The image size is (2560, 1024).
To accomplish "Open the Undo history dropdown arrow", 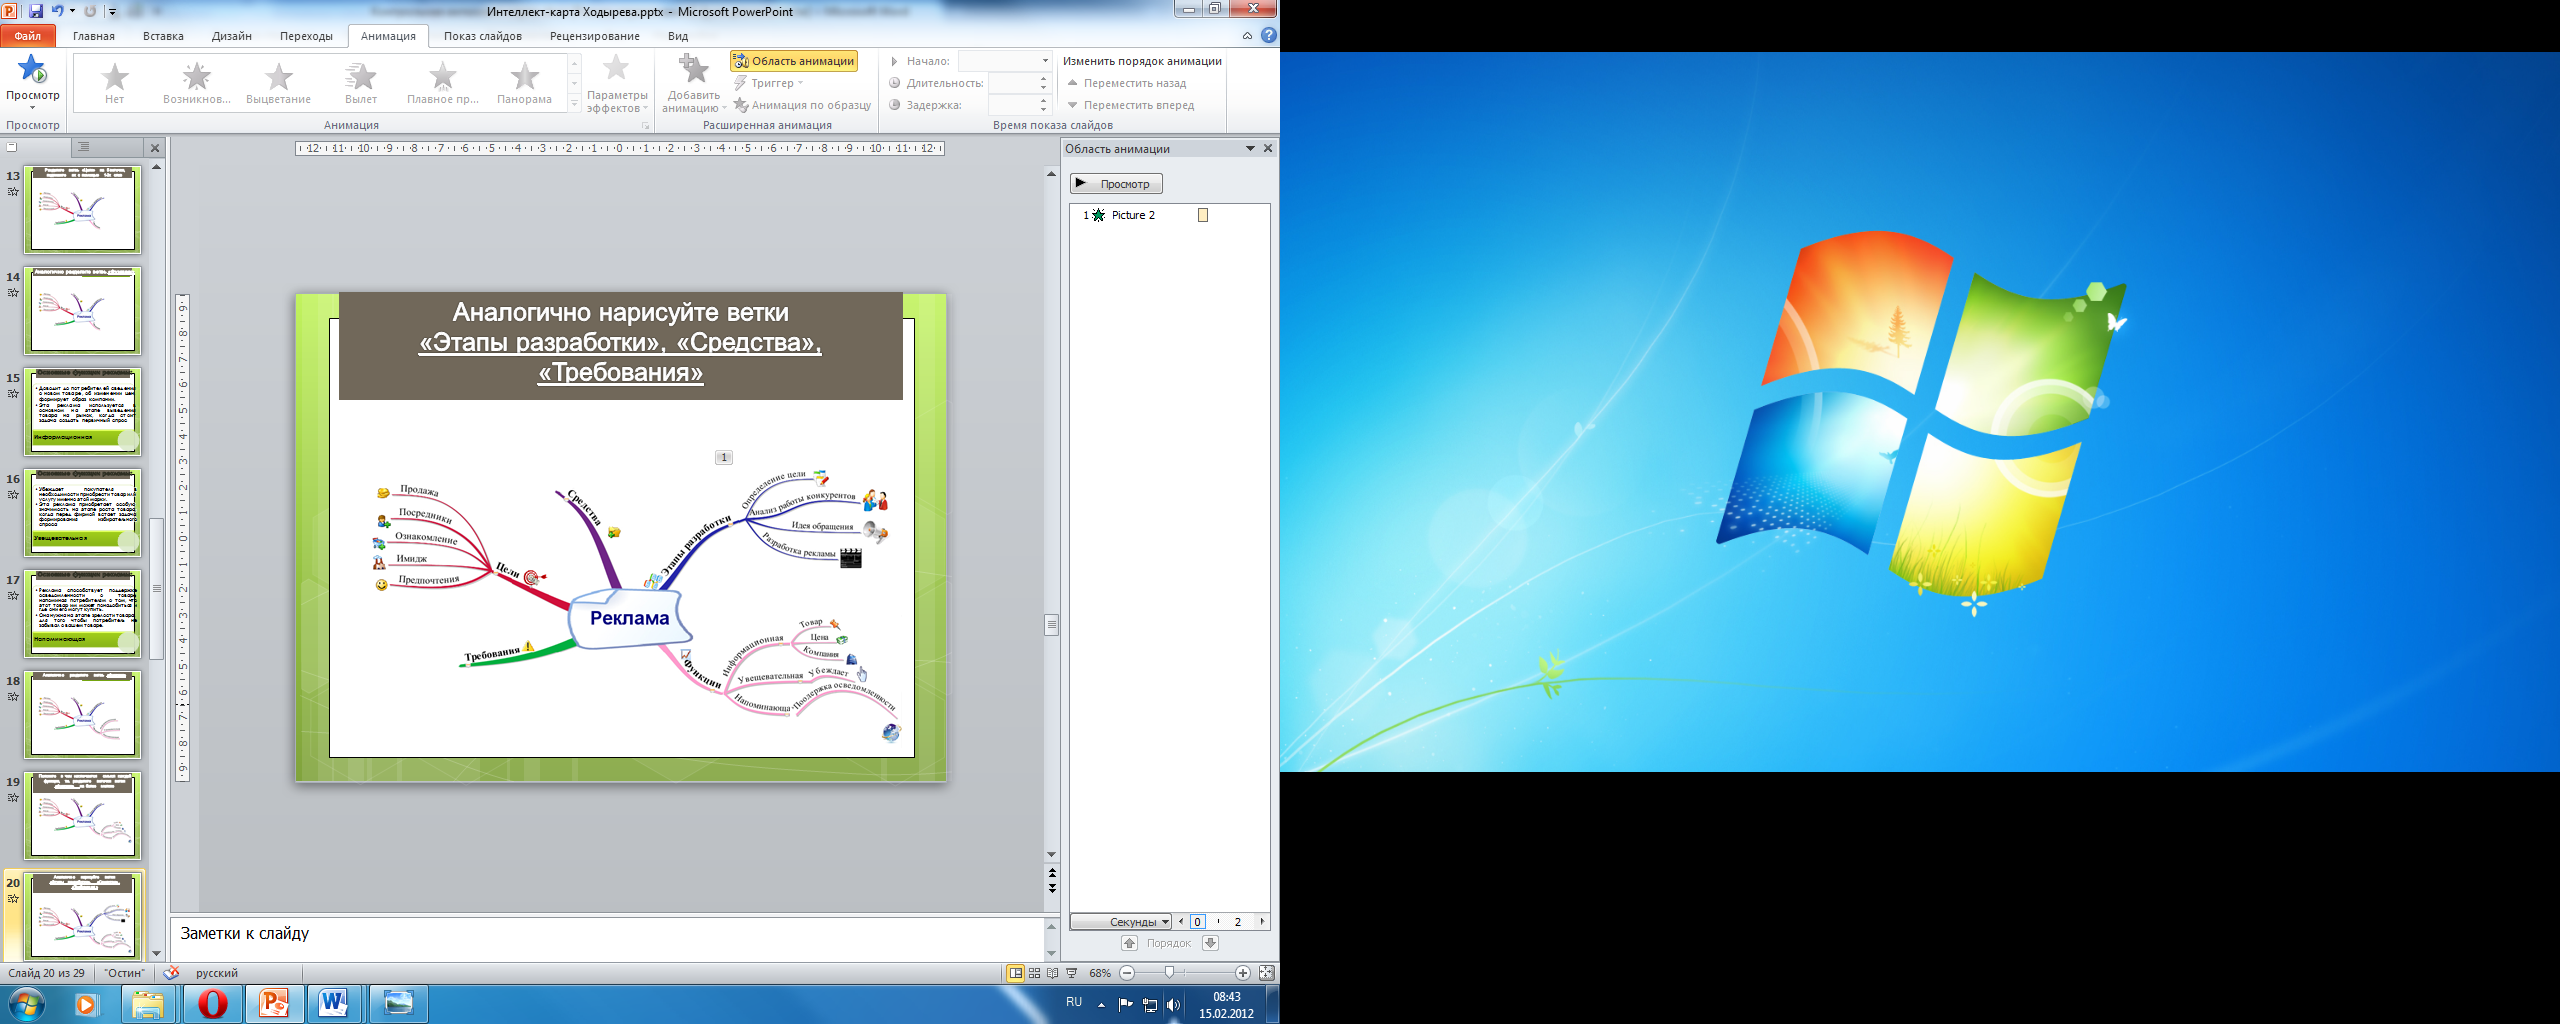I will (x=72, y=11).
